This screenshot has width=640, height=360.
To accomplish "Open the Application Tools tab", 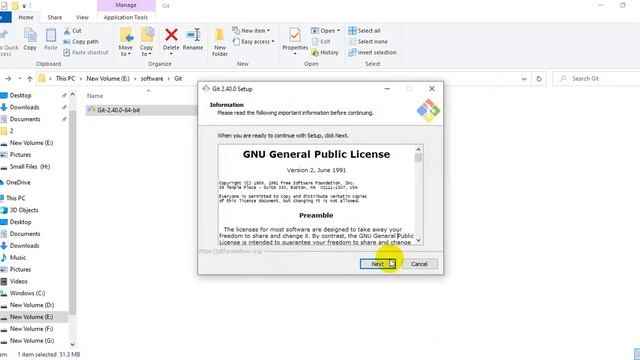I will point(126,17).
